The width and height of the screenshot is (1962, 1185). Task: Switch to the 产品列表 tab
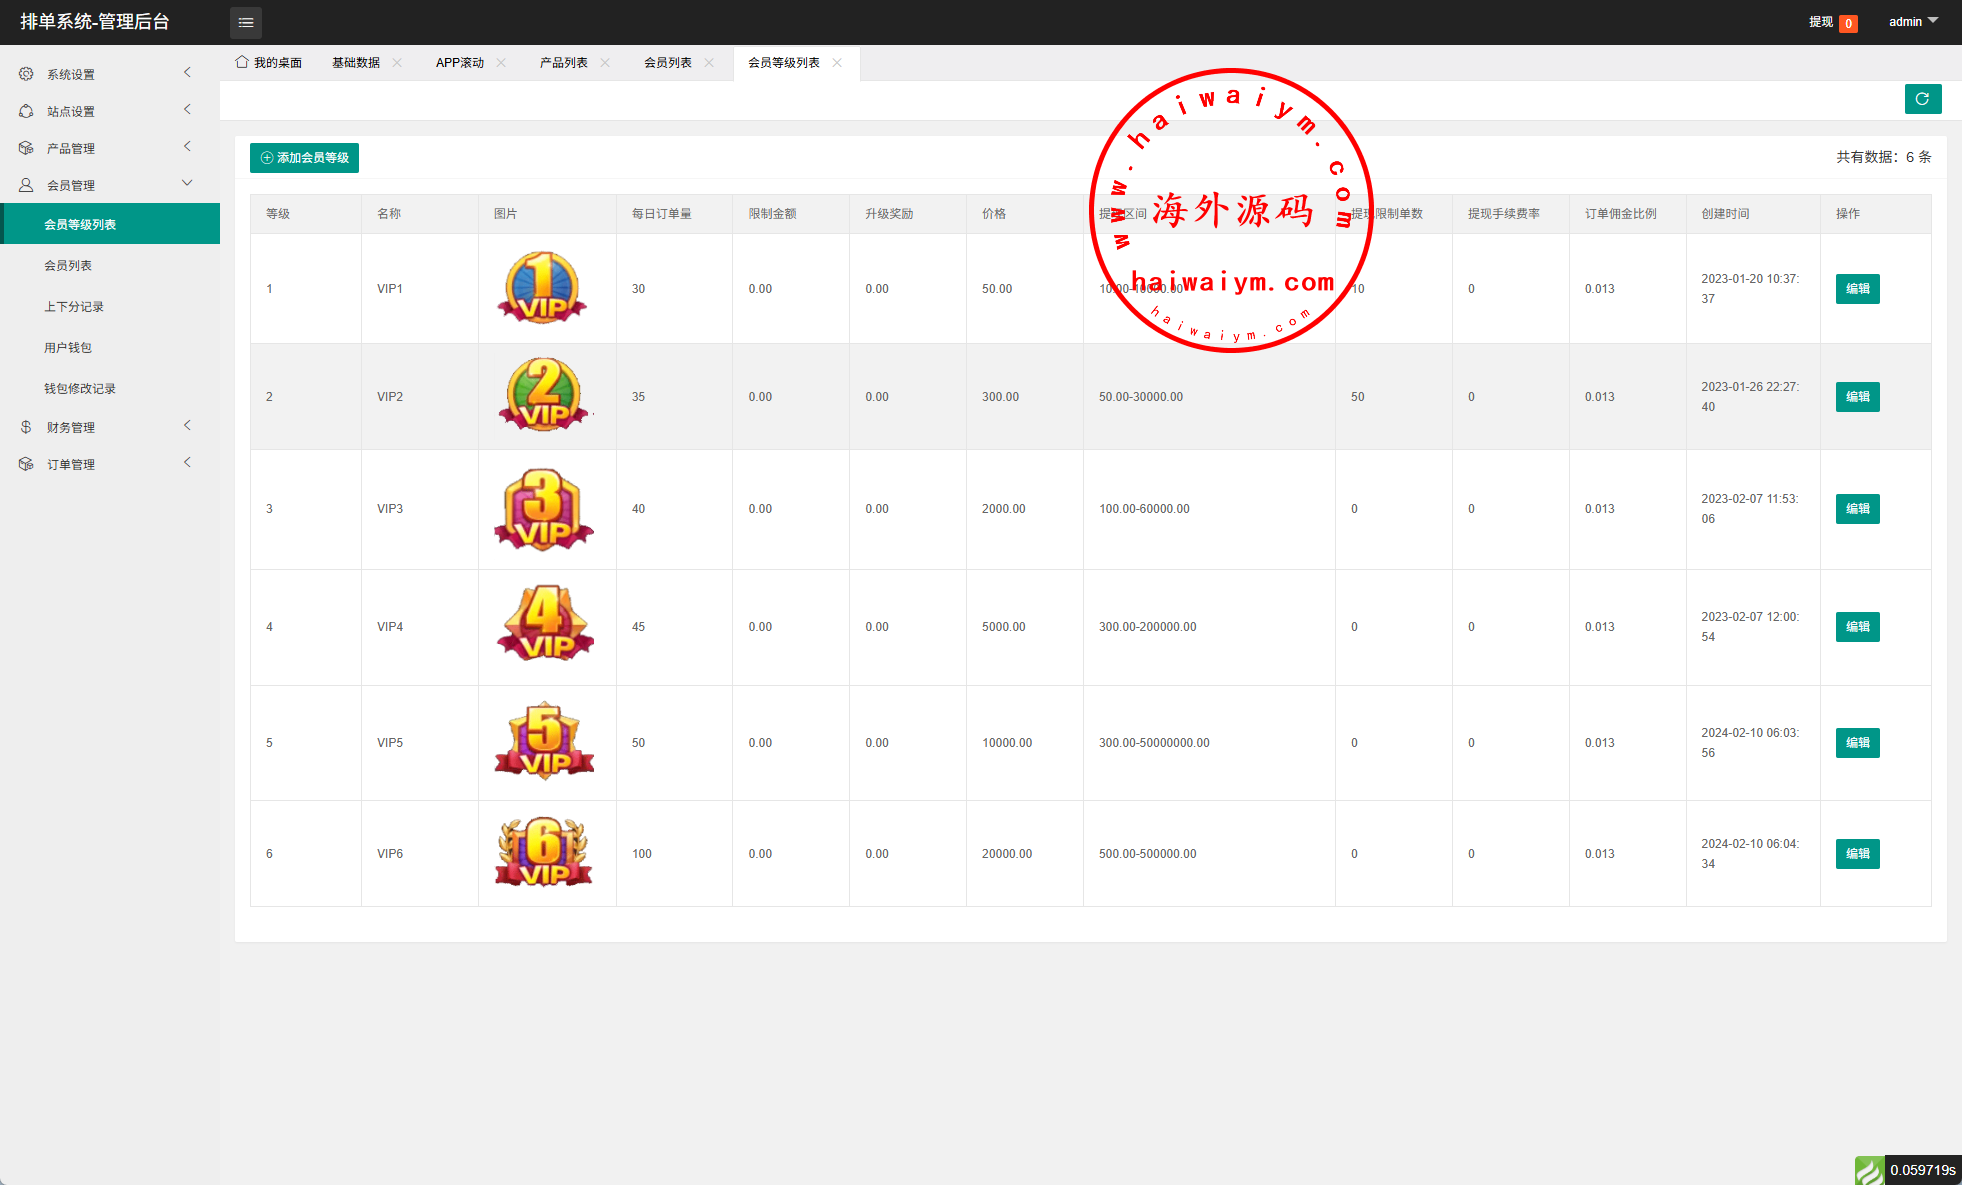point(564,62)
